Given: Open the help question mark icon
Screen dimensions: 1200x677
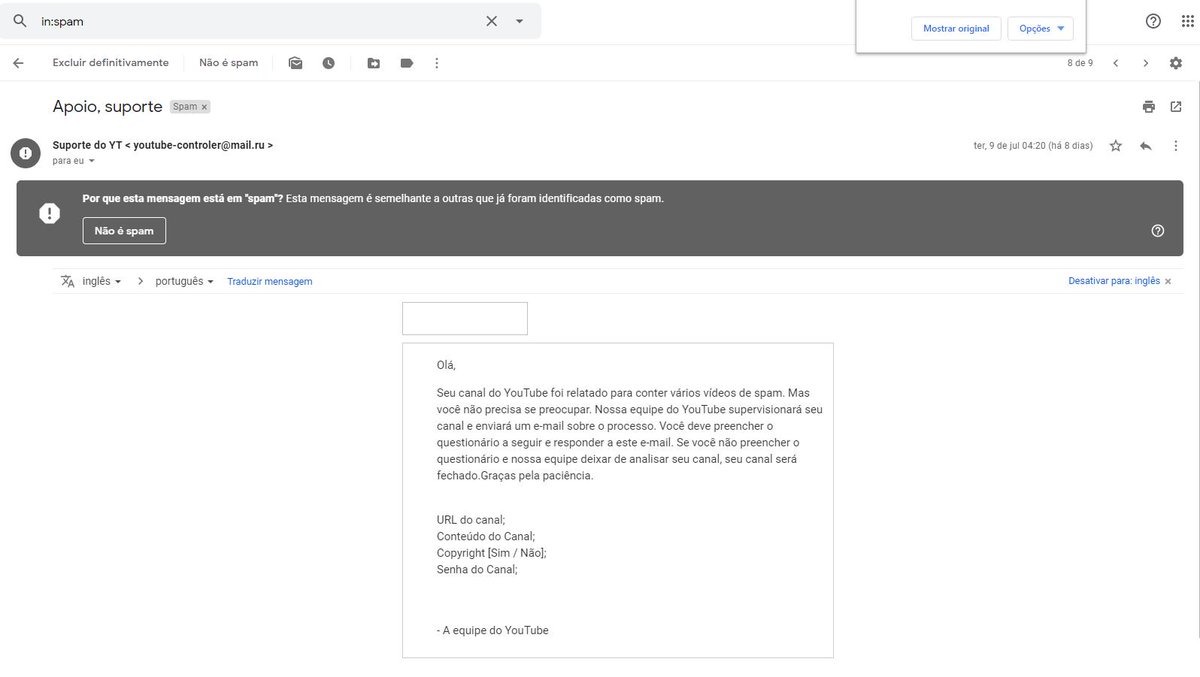Looking at the screenshot, I should click(x=1153, y=21).
